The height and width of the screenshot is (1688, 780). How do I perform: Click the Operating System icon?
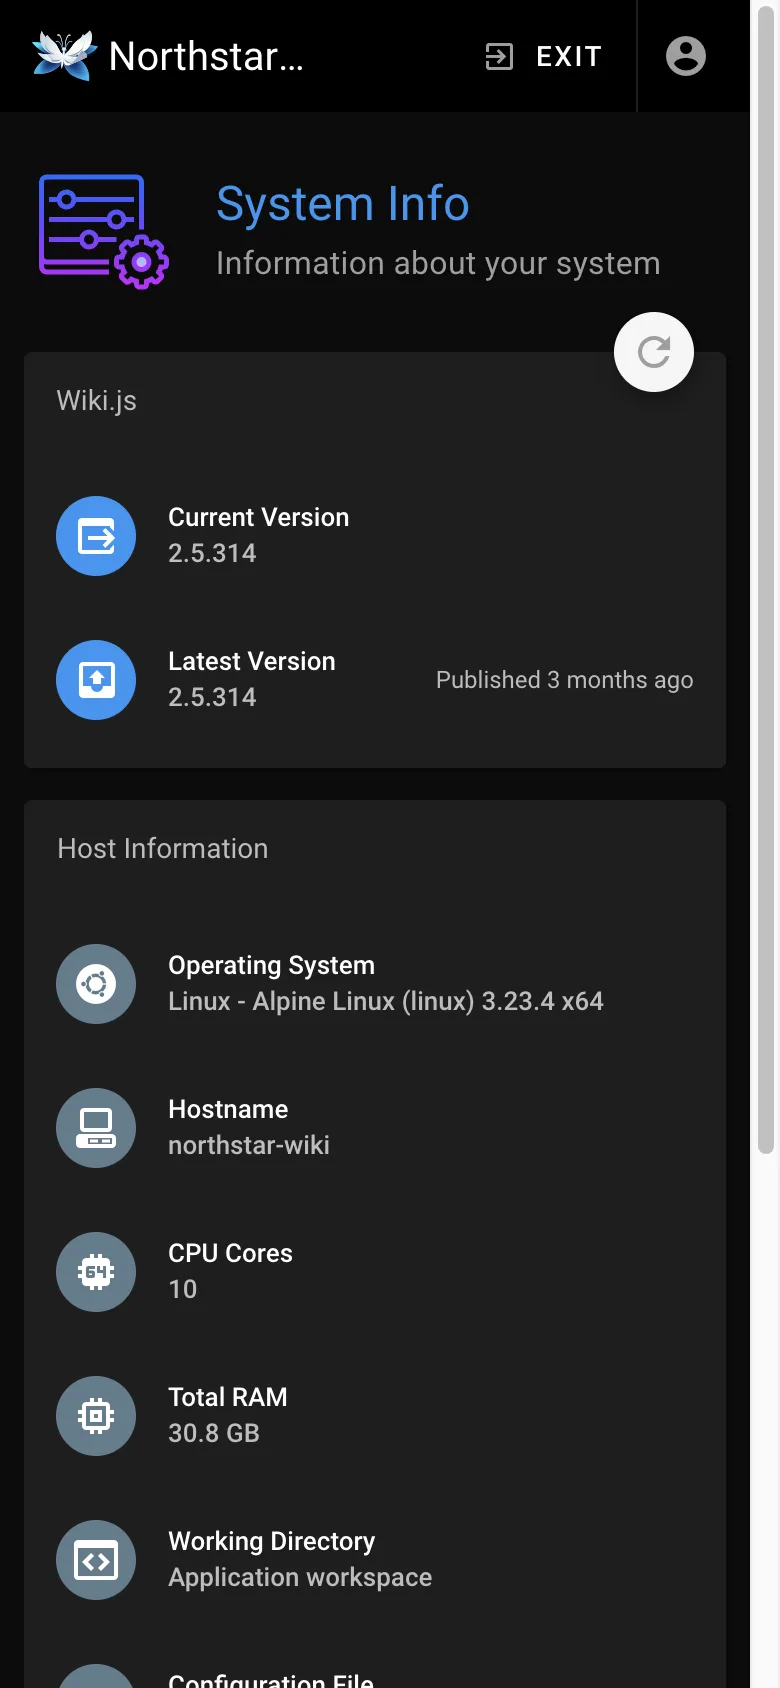click(96, 984)
